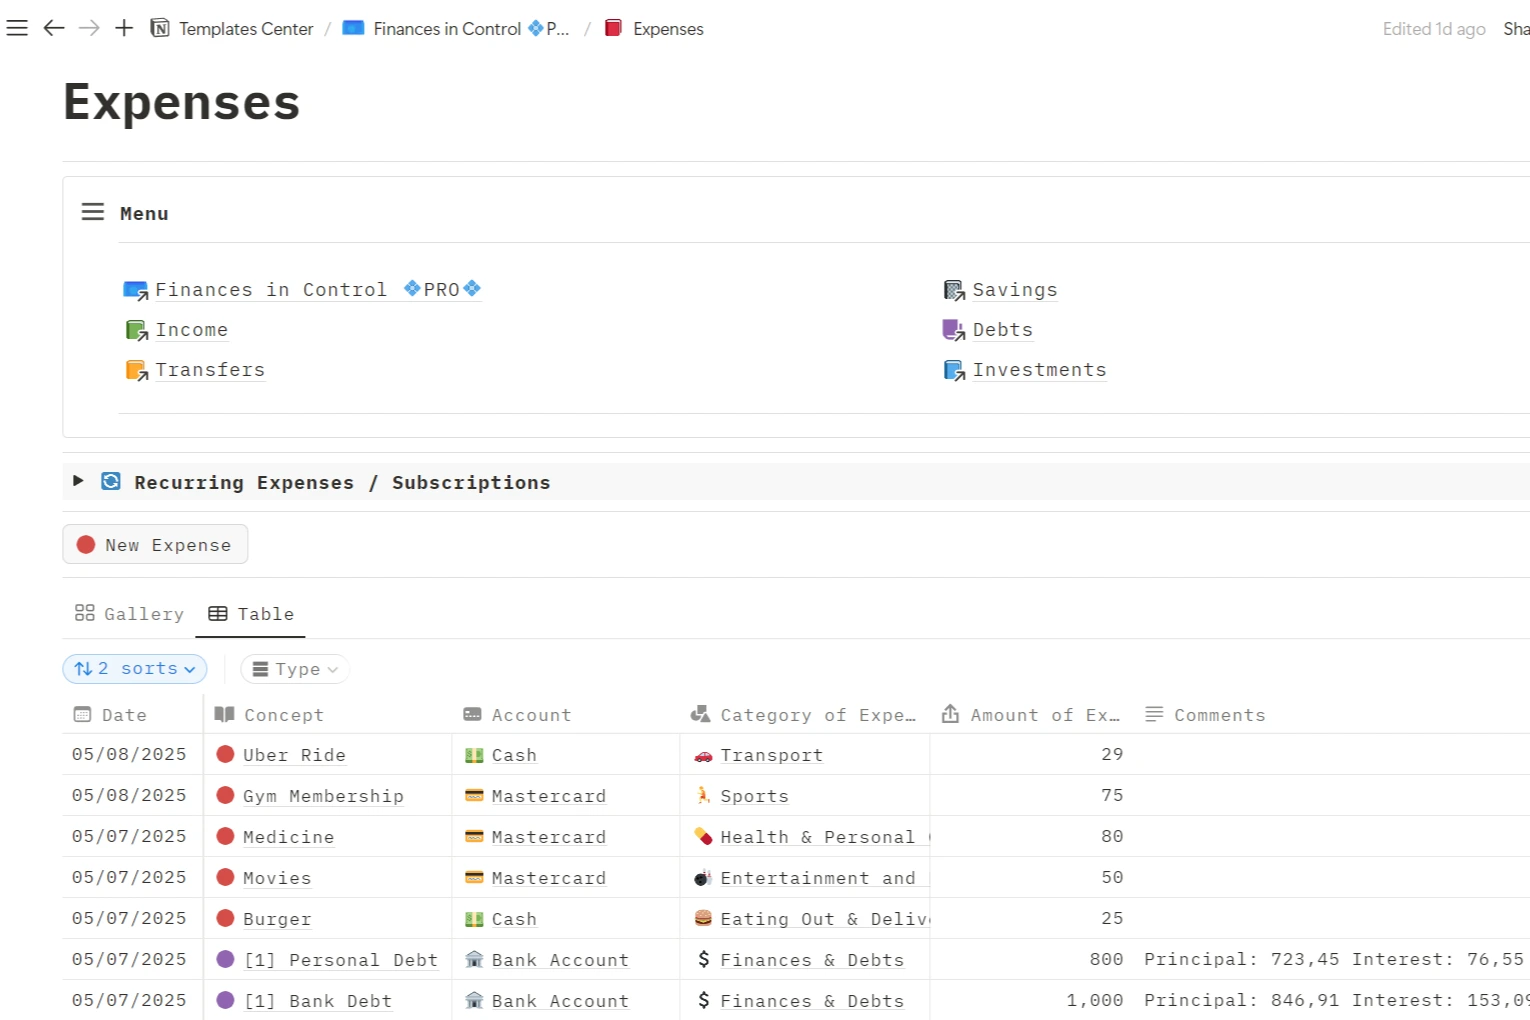
Task: Click the plus new page icon
Action: (124, 28)
